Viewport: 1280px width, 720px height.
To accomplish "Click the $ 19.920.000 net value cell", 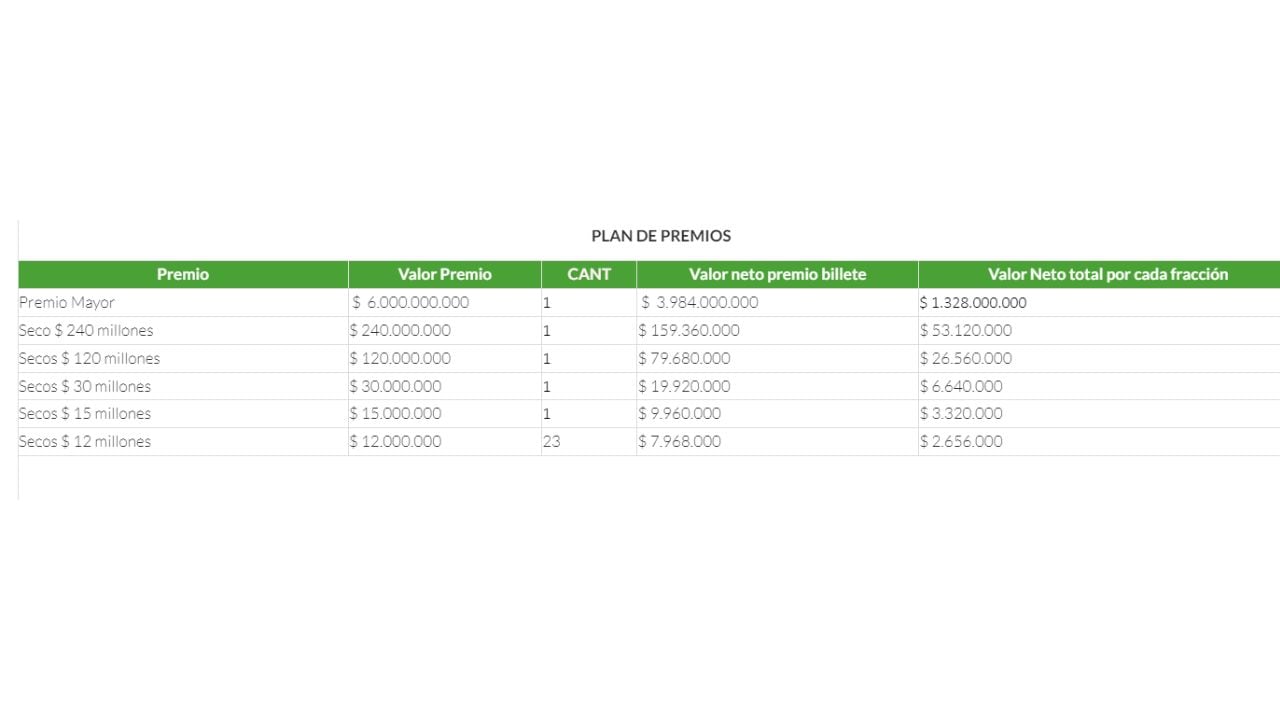I will tap(684, 386).
